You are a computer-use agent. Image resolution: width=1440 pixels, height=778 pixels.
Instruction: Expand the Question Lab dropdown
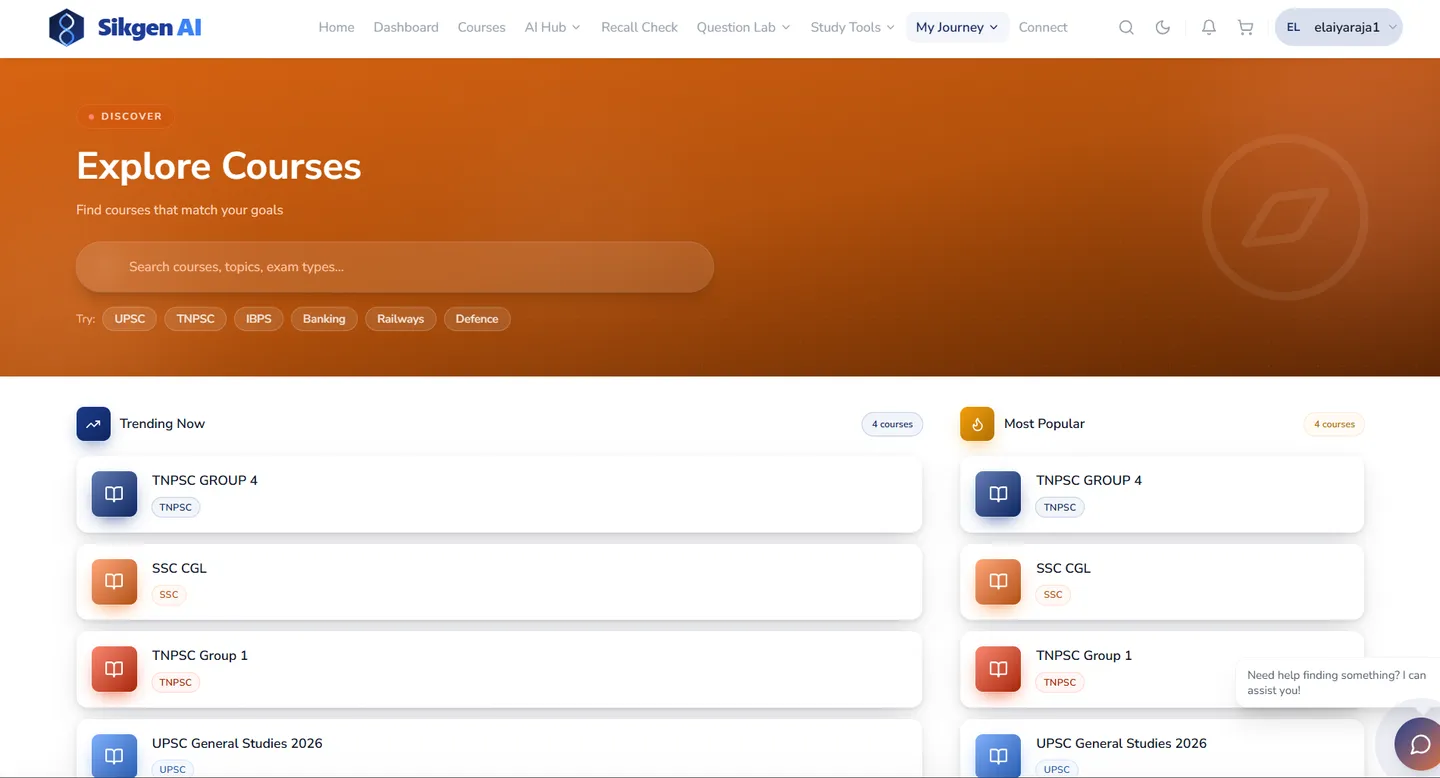click(x=743, y=28)
